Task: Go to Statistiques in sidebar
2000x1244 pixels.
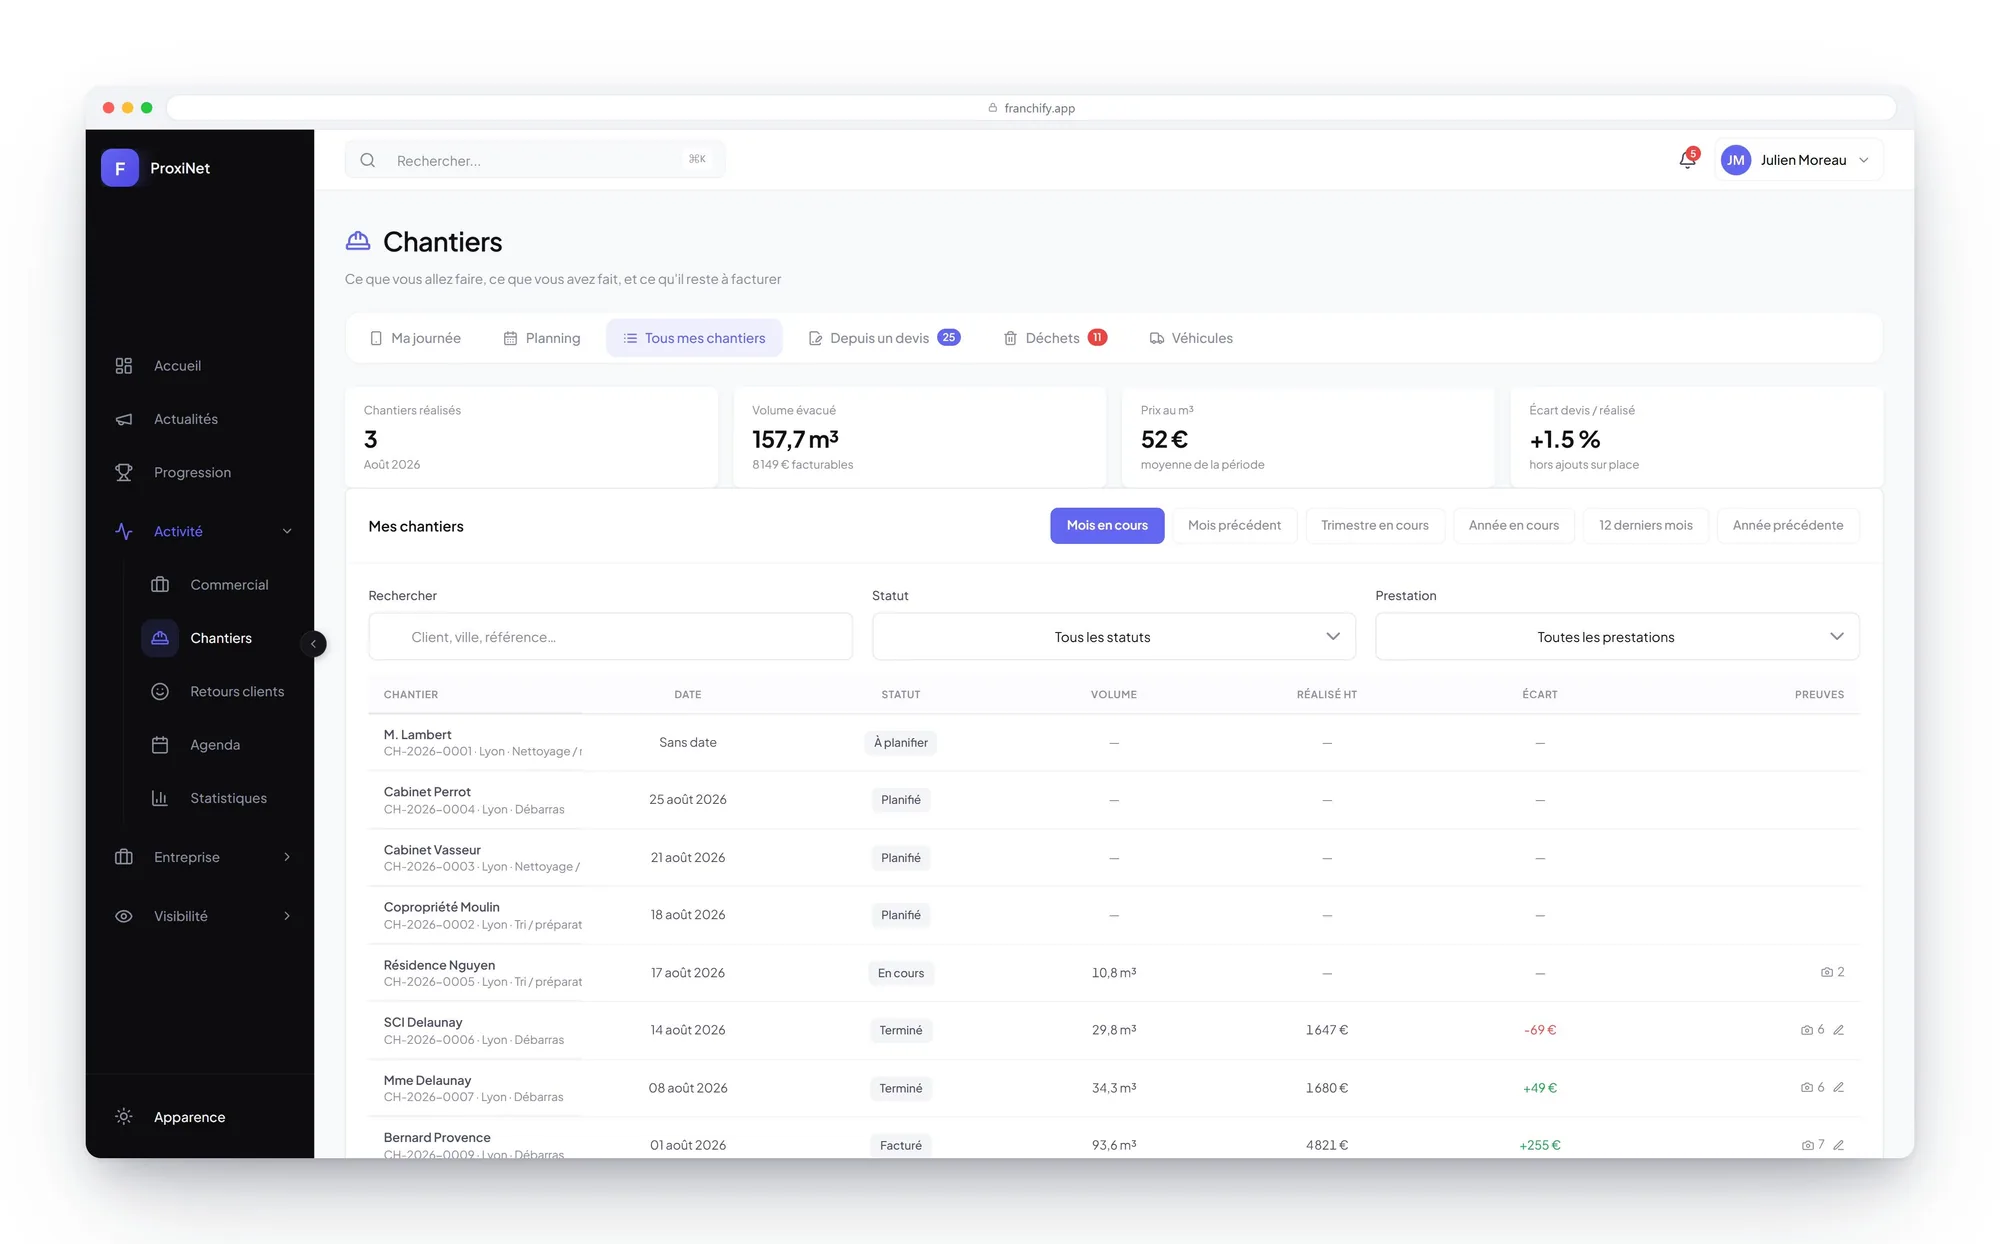Action: (228, 798)
